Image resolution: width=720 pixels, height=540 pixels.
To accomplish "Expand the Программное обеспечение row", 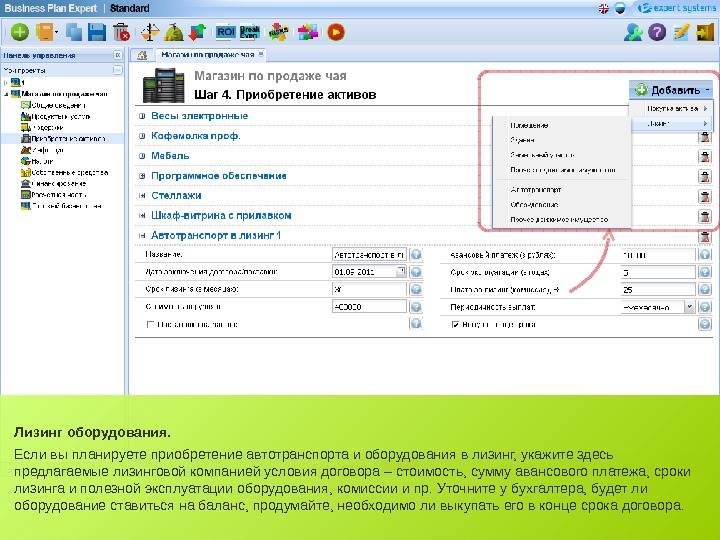I will [x=142, y=176].
